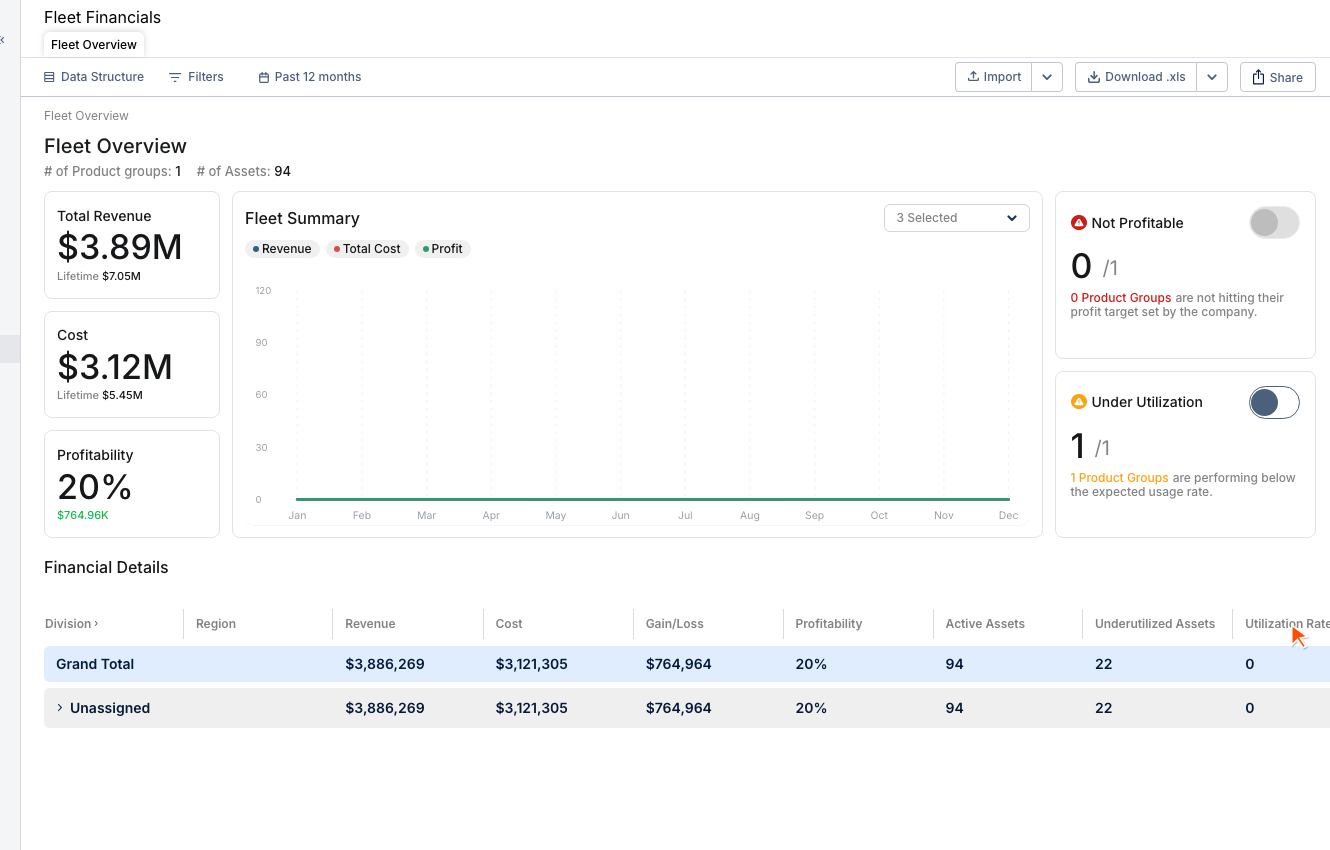
Task: Click the Underutilized Assets column header
Action: [x=1155, y=624]
